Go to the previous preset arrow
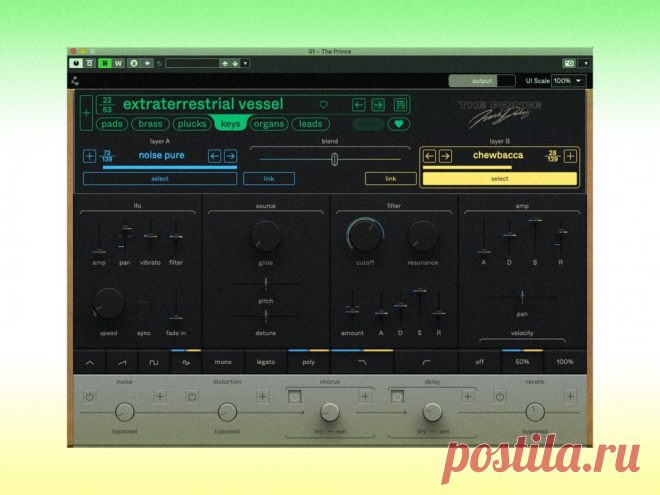Screen dimensions: 660x495 pyautogui.click(x=358, y=104)
